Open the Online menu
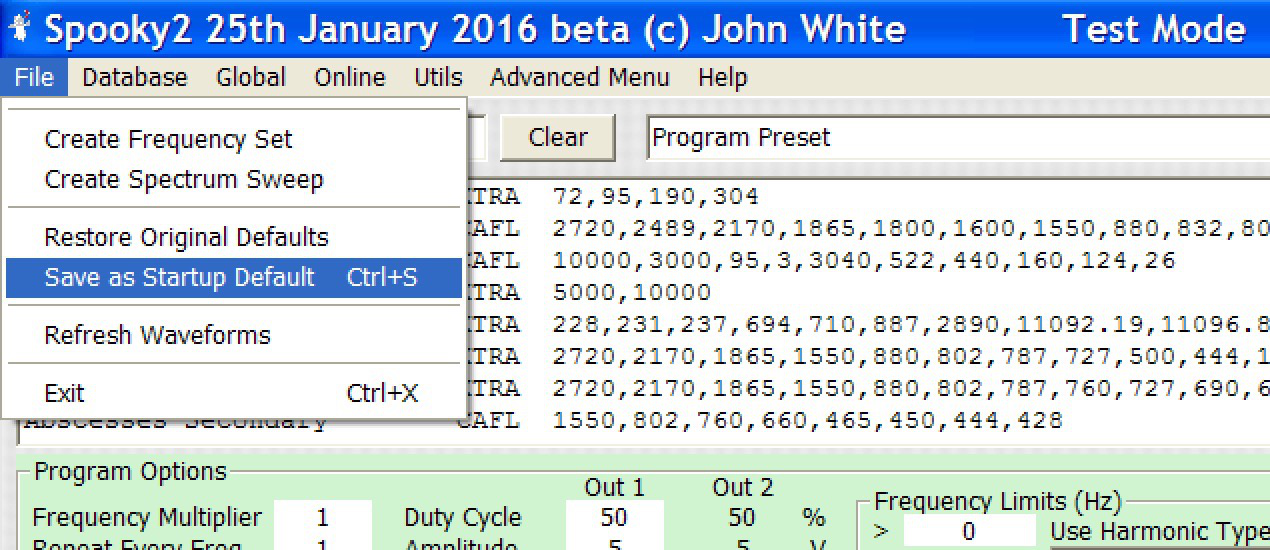 (x=349, y=78)
